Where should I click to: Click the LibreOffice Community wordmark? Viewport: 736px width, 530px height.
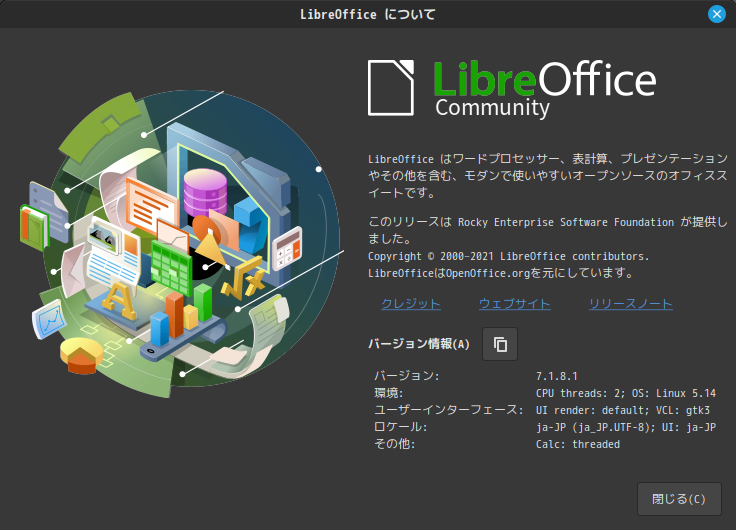coord(544,89)
